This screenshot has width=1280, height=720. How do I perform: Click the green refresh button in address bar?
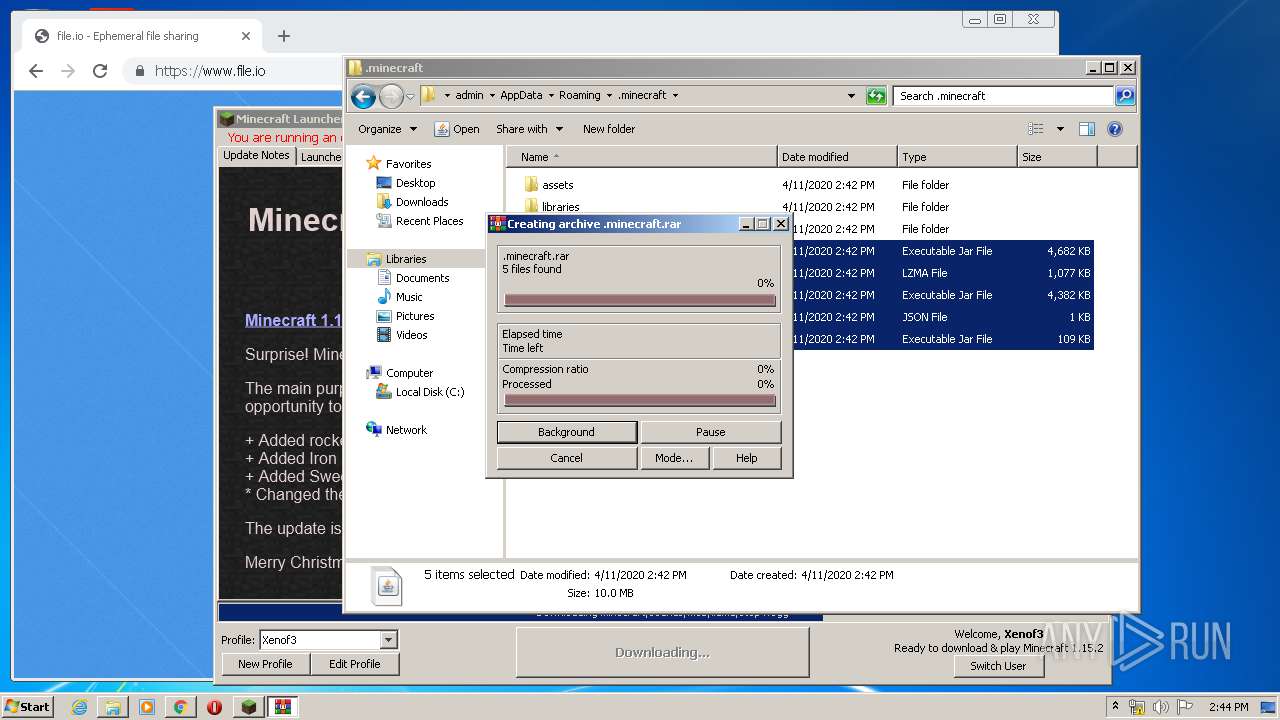pyautogui.click(x=876, y=96)
